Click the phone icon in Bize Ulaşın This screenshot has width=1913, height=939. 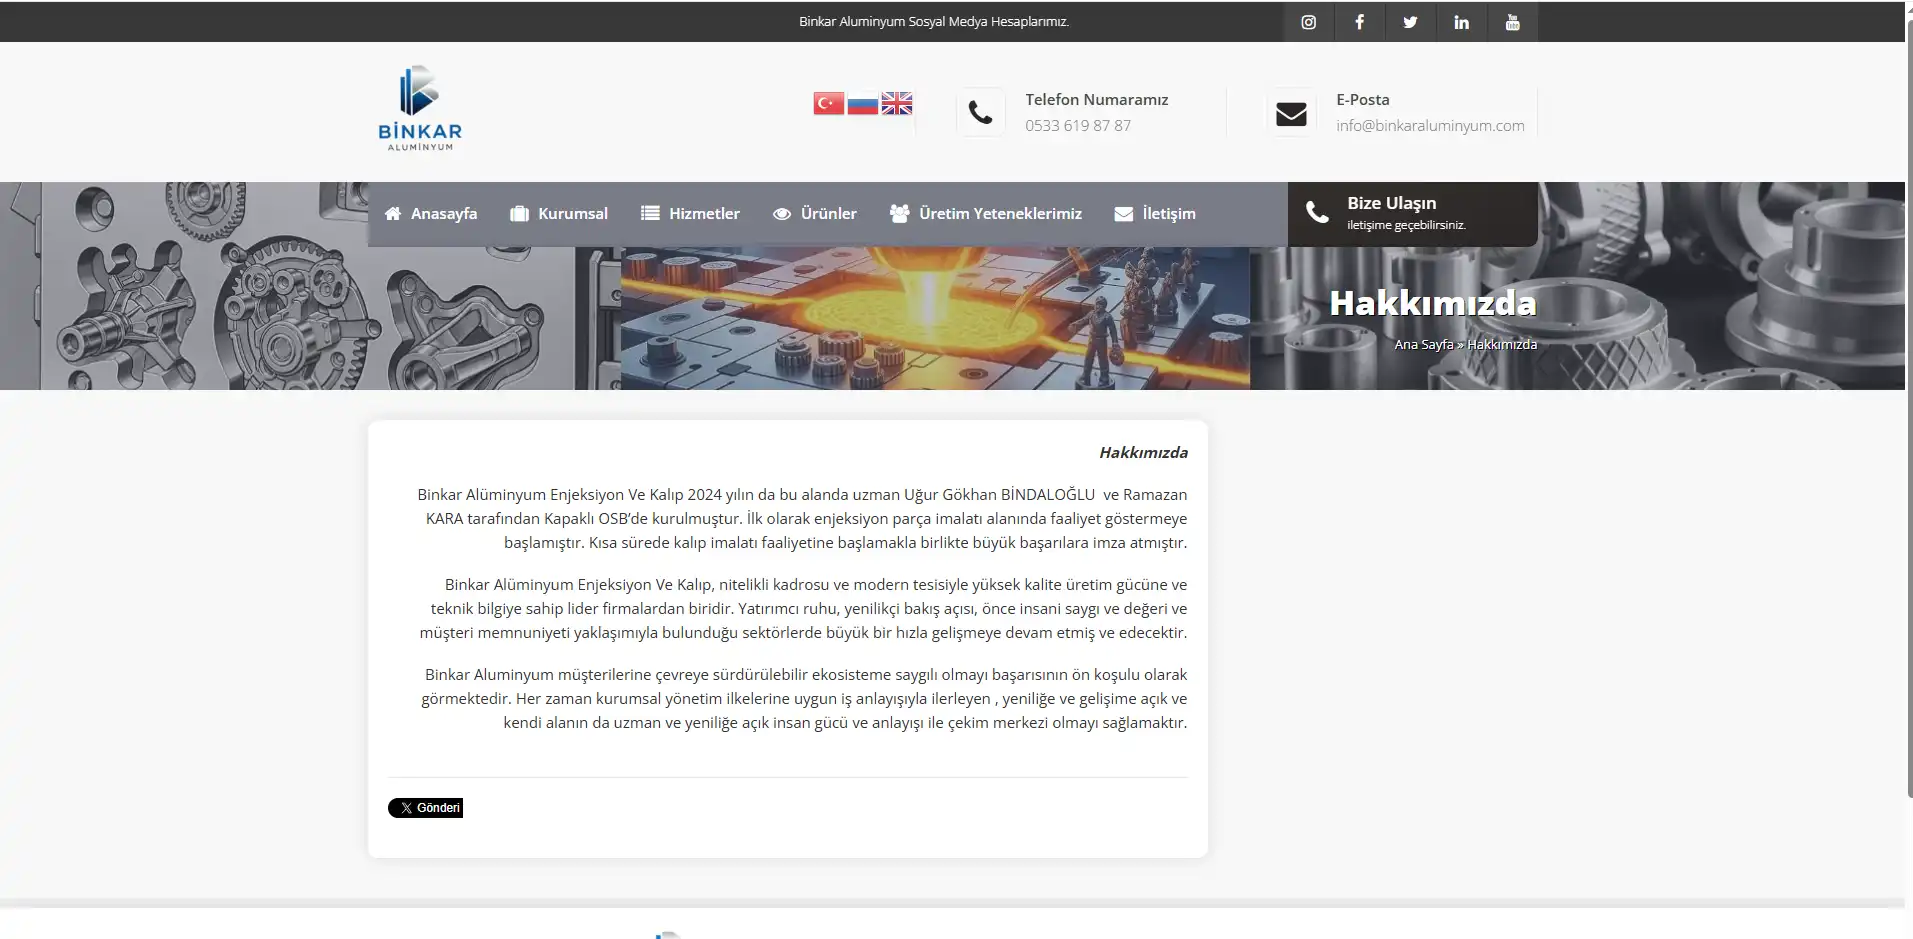click(x=1318, y=212)
